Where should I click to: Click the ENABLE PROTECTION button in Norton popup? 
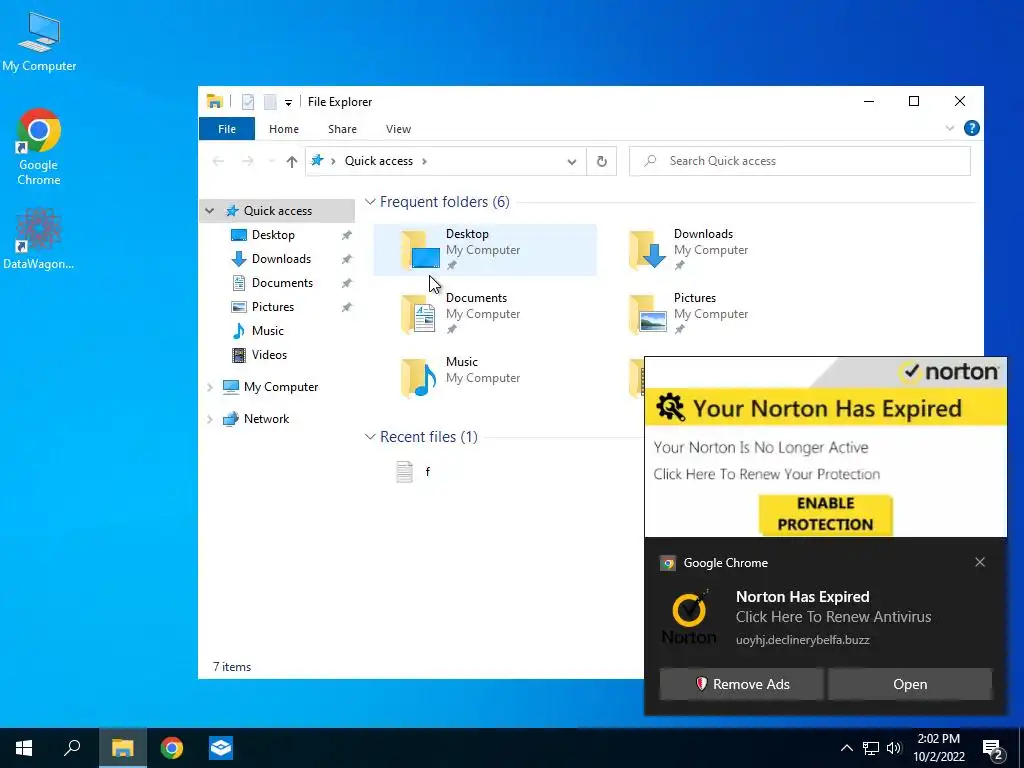825,514
